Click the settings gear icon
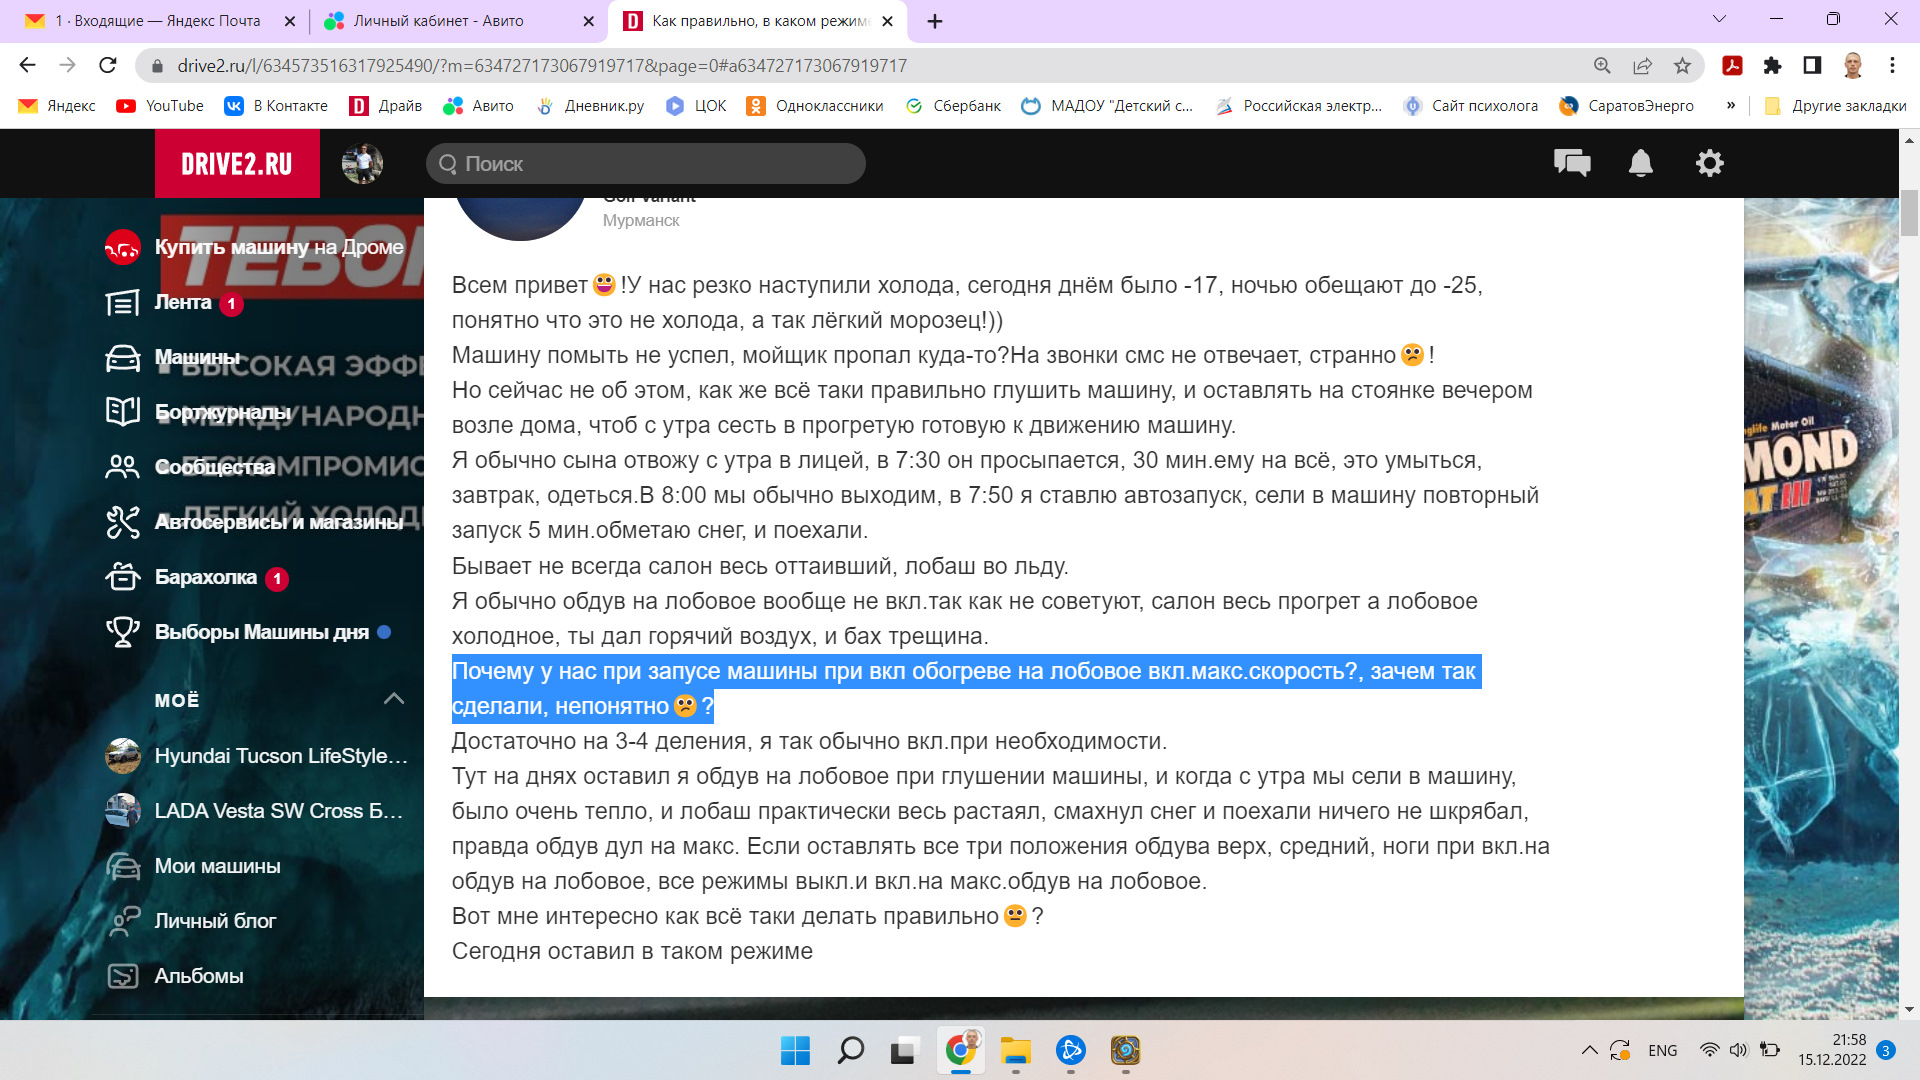 (1710, 164)
